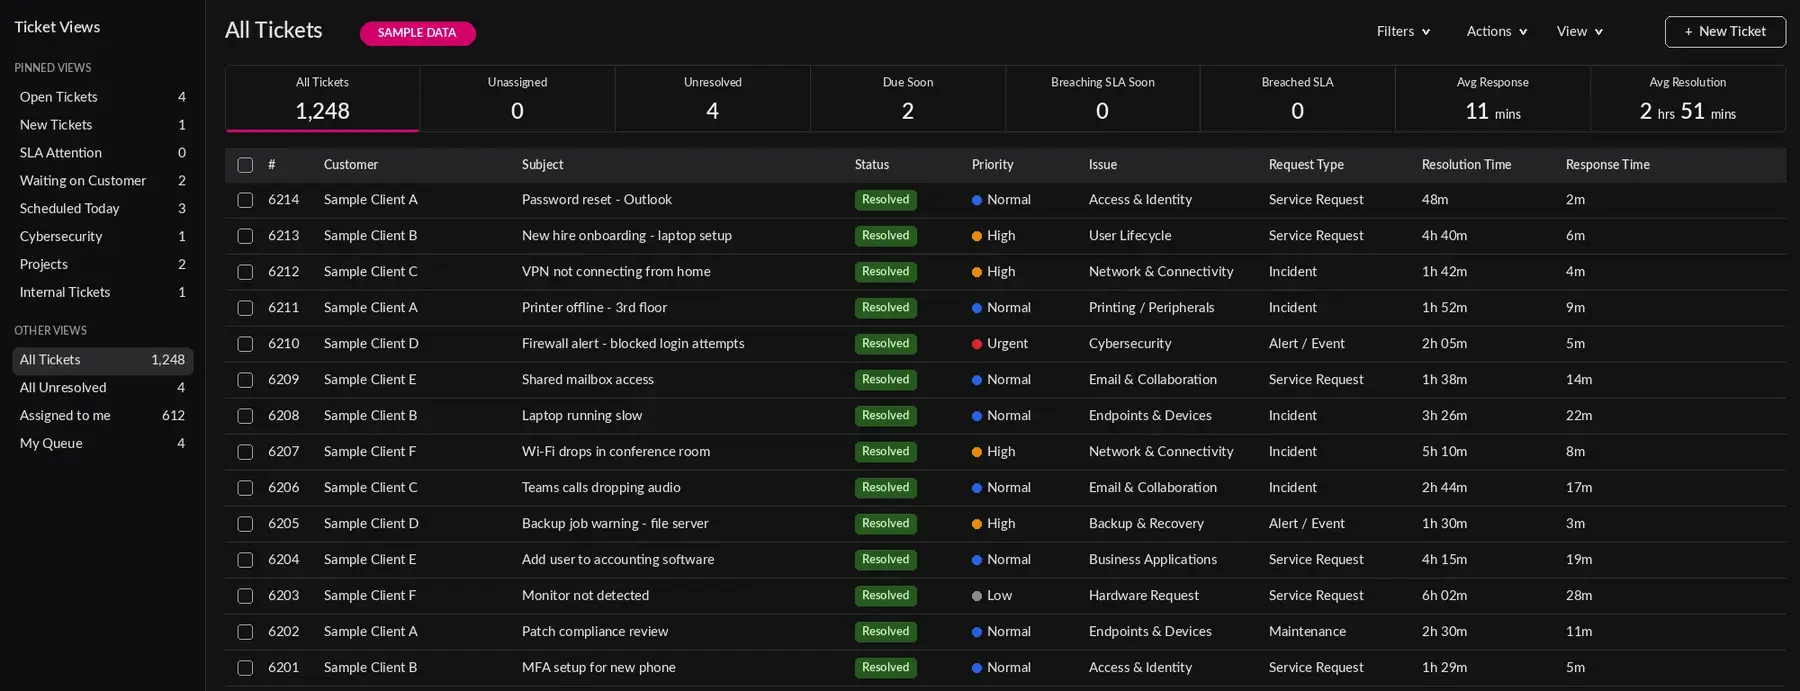Click the Resolved status badge on ticket 6210

pos(885,344)
